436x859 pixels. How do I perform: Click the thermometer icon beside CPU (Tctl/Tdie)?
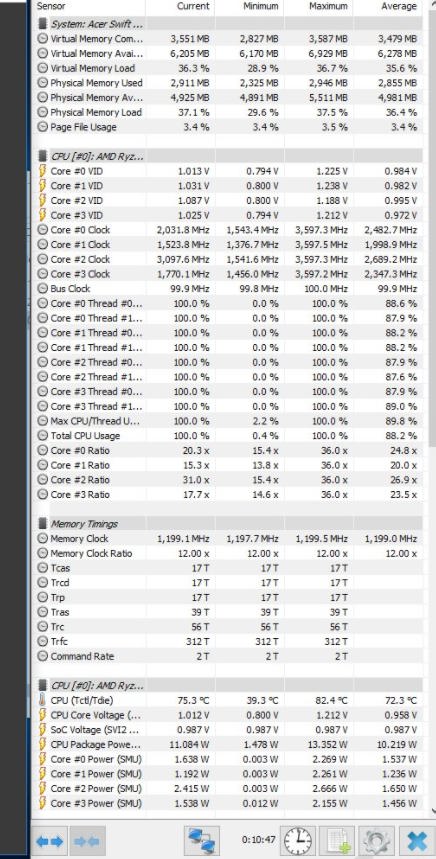pos(42,700)
